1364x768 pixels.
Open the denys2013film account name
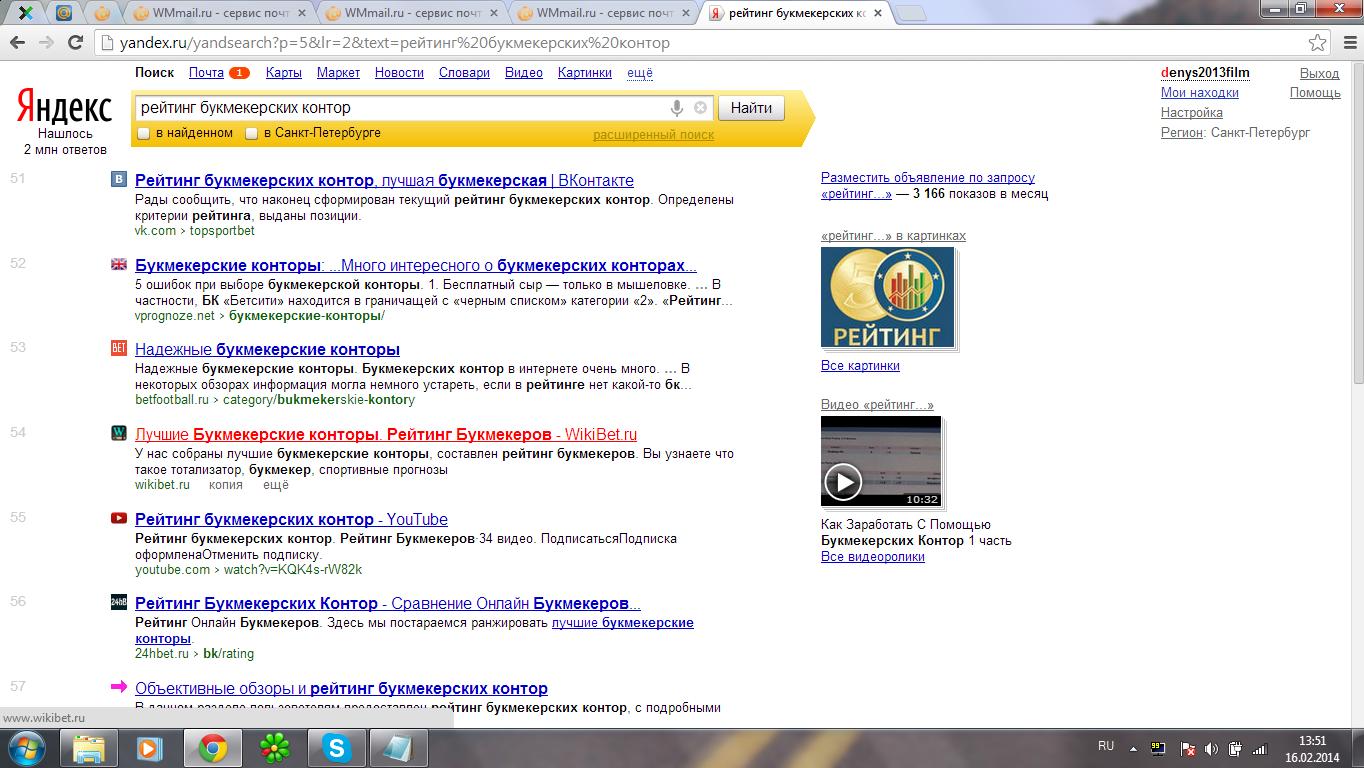1205,73
